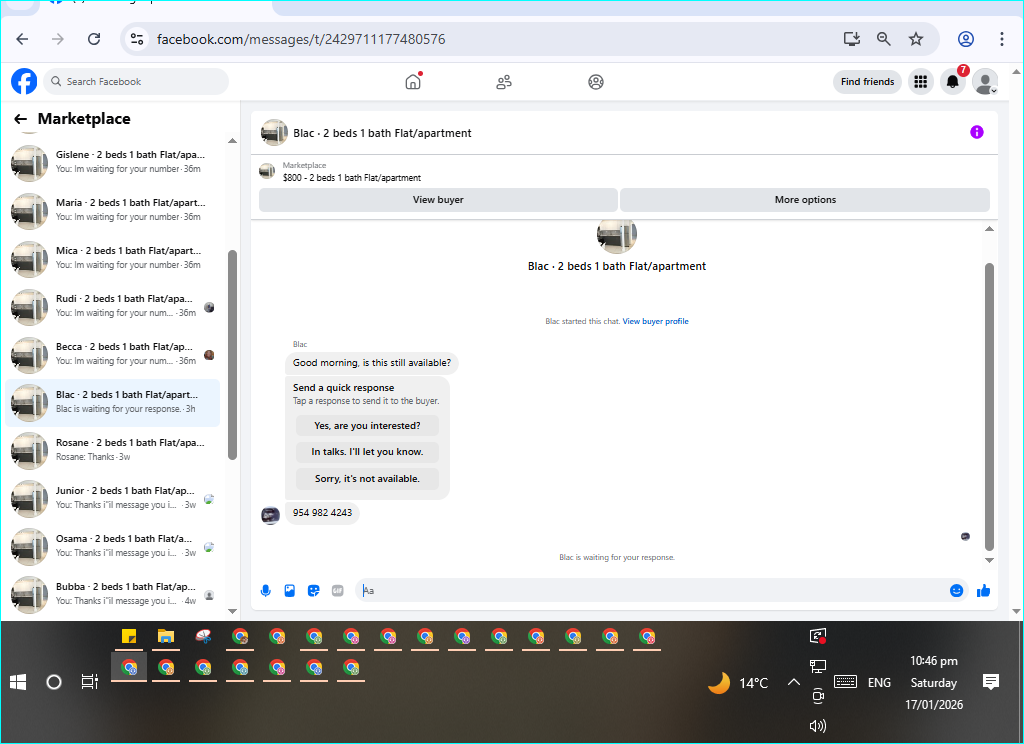Viewport: 1024px width, 744px height.
Task: Click the browser address bar URL
Action: [x=301, y=39]
